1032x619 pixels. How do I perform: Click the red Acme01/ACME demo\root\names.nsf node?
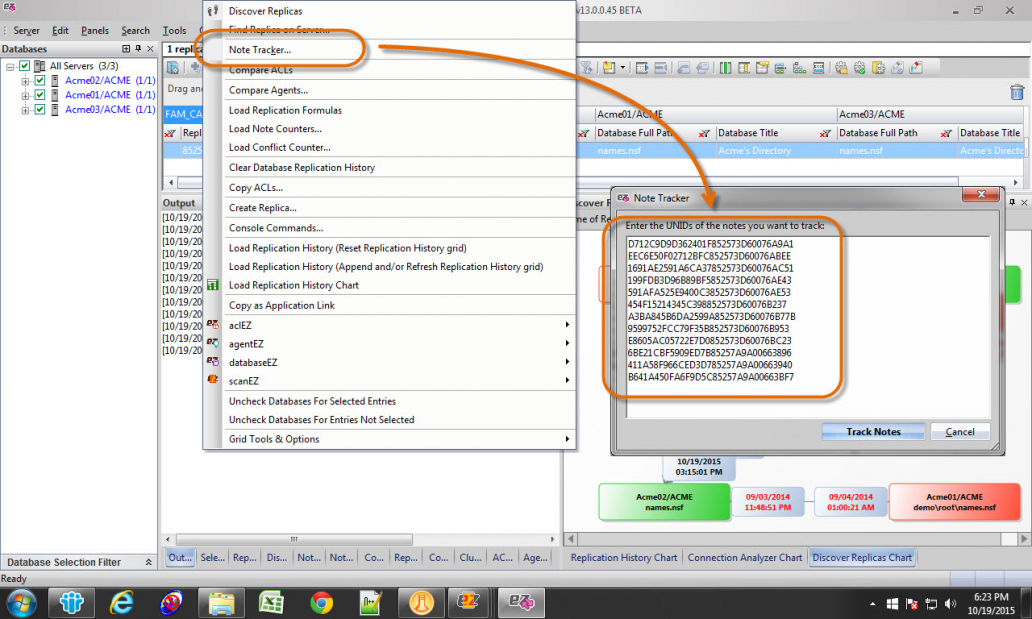click(x=954, y=502)
